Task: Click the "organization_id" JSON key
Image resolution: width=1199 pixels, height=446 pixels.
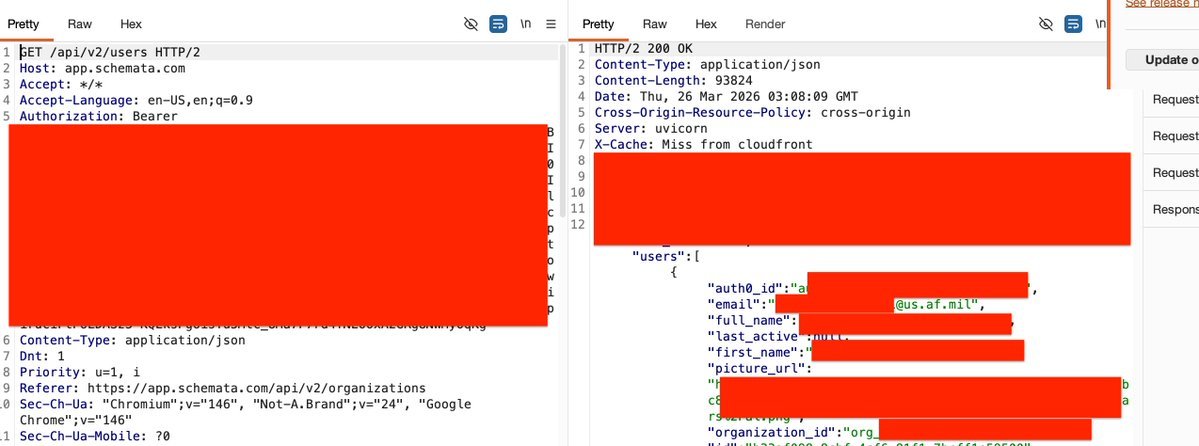Action: (772, 432)
